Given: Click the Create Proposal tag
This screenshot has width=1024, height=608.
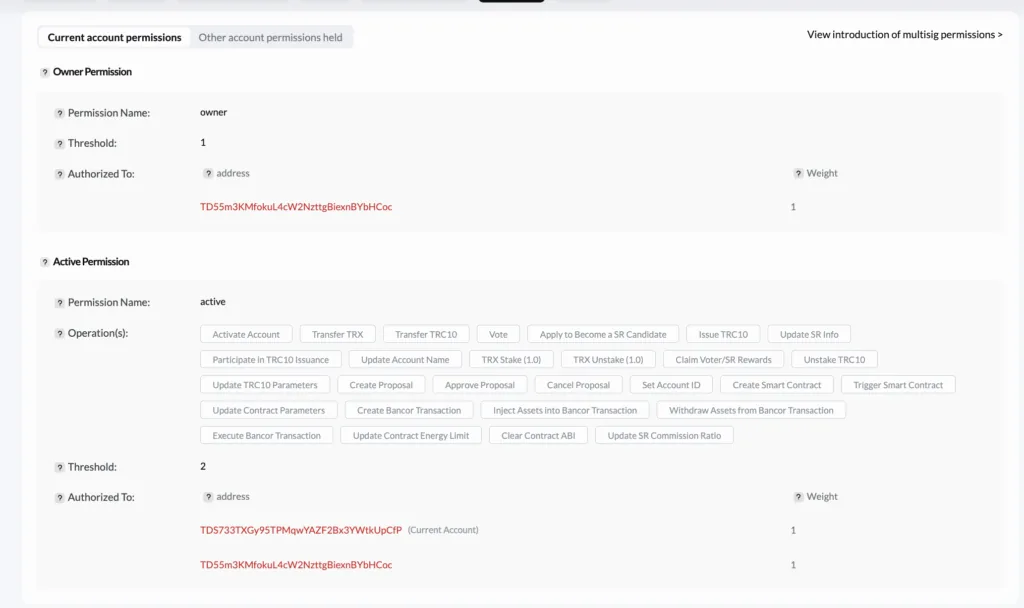Looking at the screenshot, I should (x=381, y=385).
